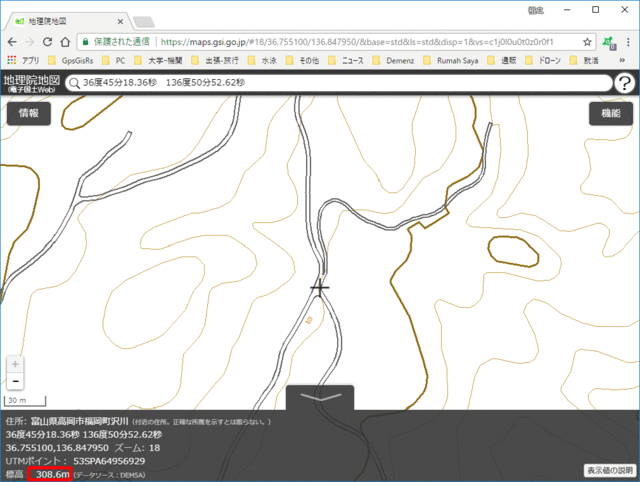Viewport: 640px width, 482px height.
Task: Collapse the info panel with the down chevron
Action: [320, 397]
